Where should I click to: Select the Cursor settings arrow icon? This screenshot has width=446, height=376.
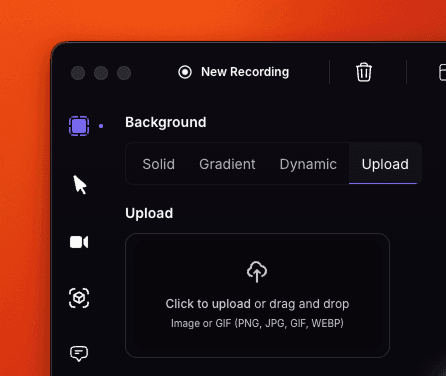click(80, 185)
